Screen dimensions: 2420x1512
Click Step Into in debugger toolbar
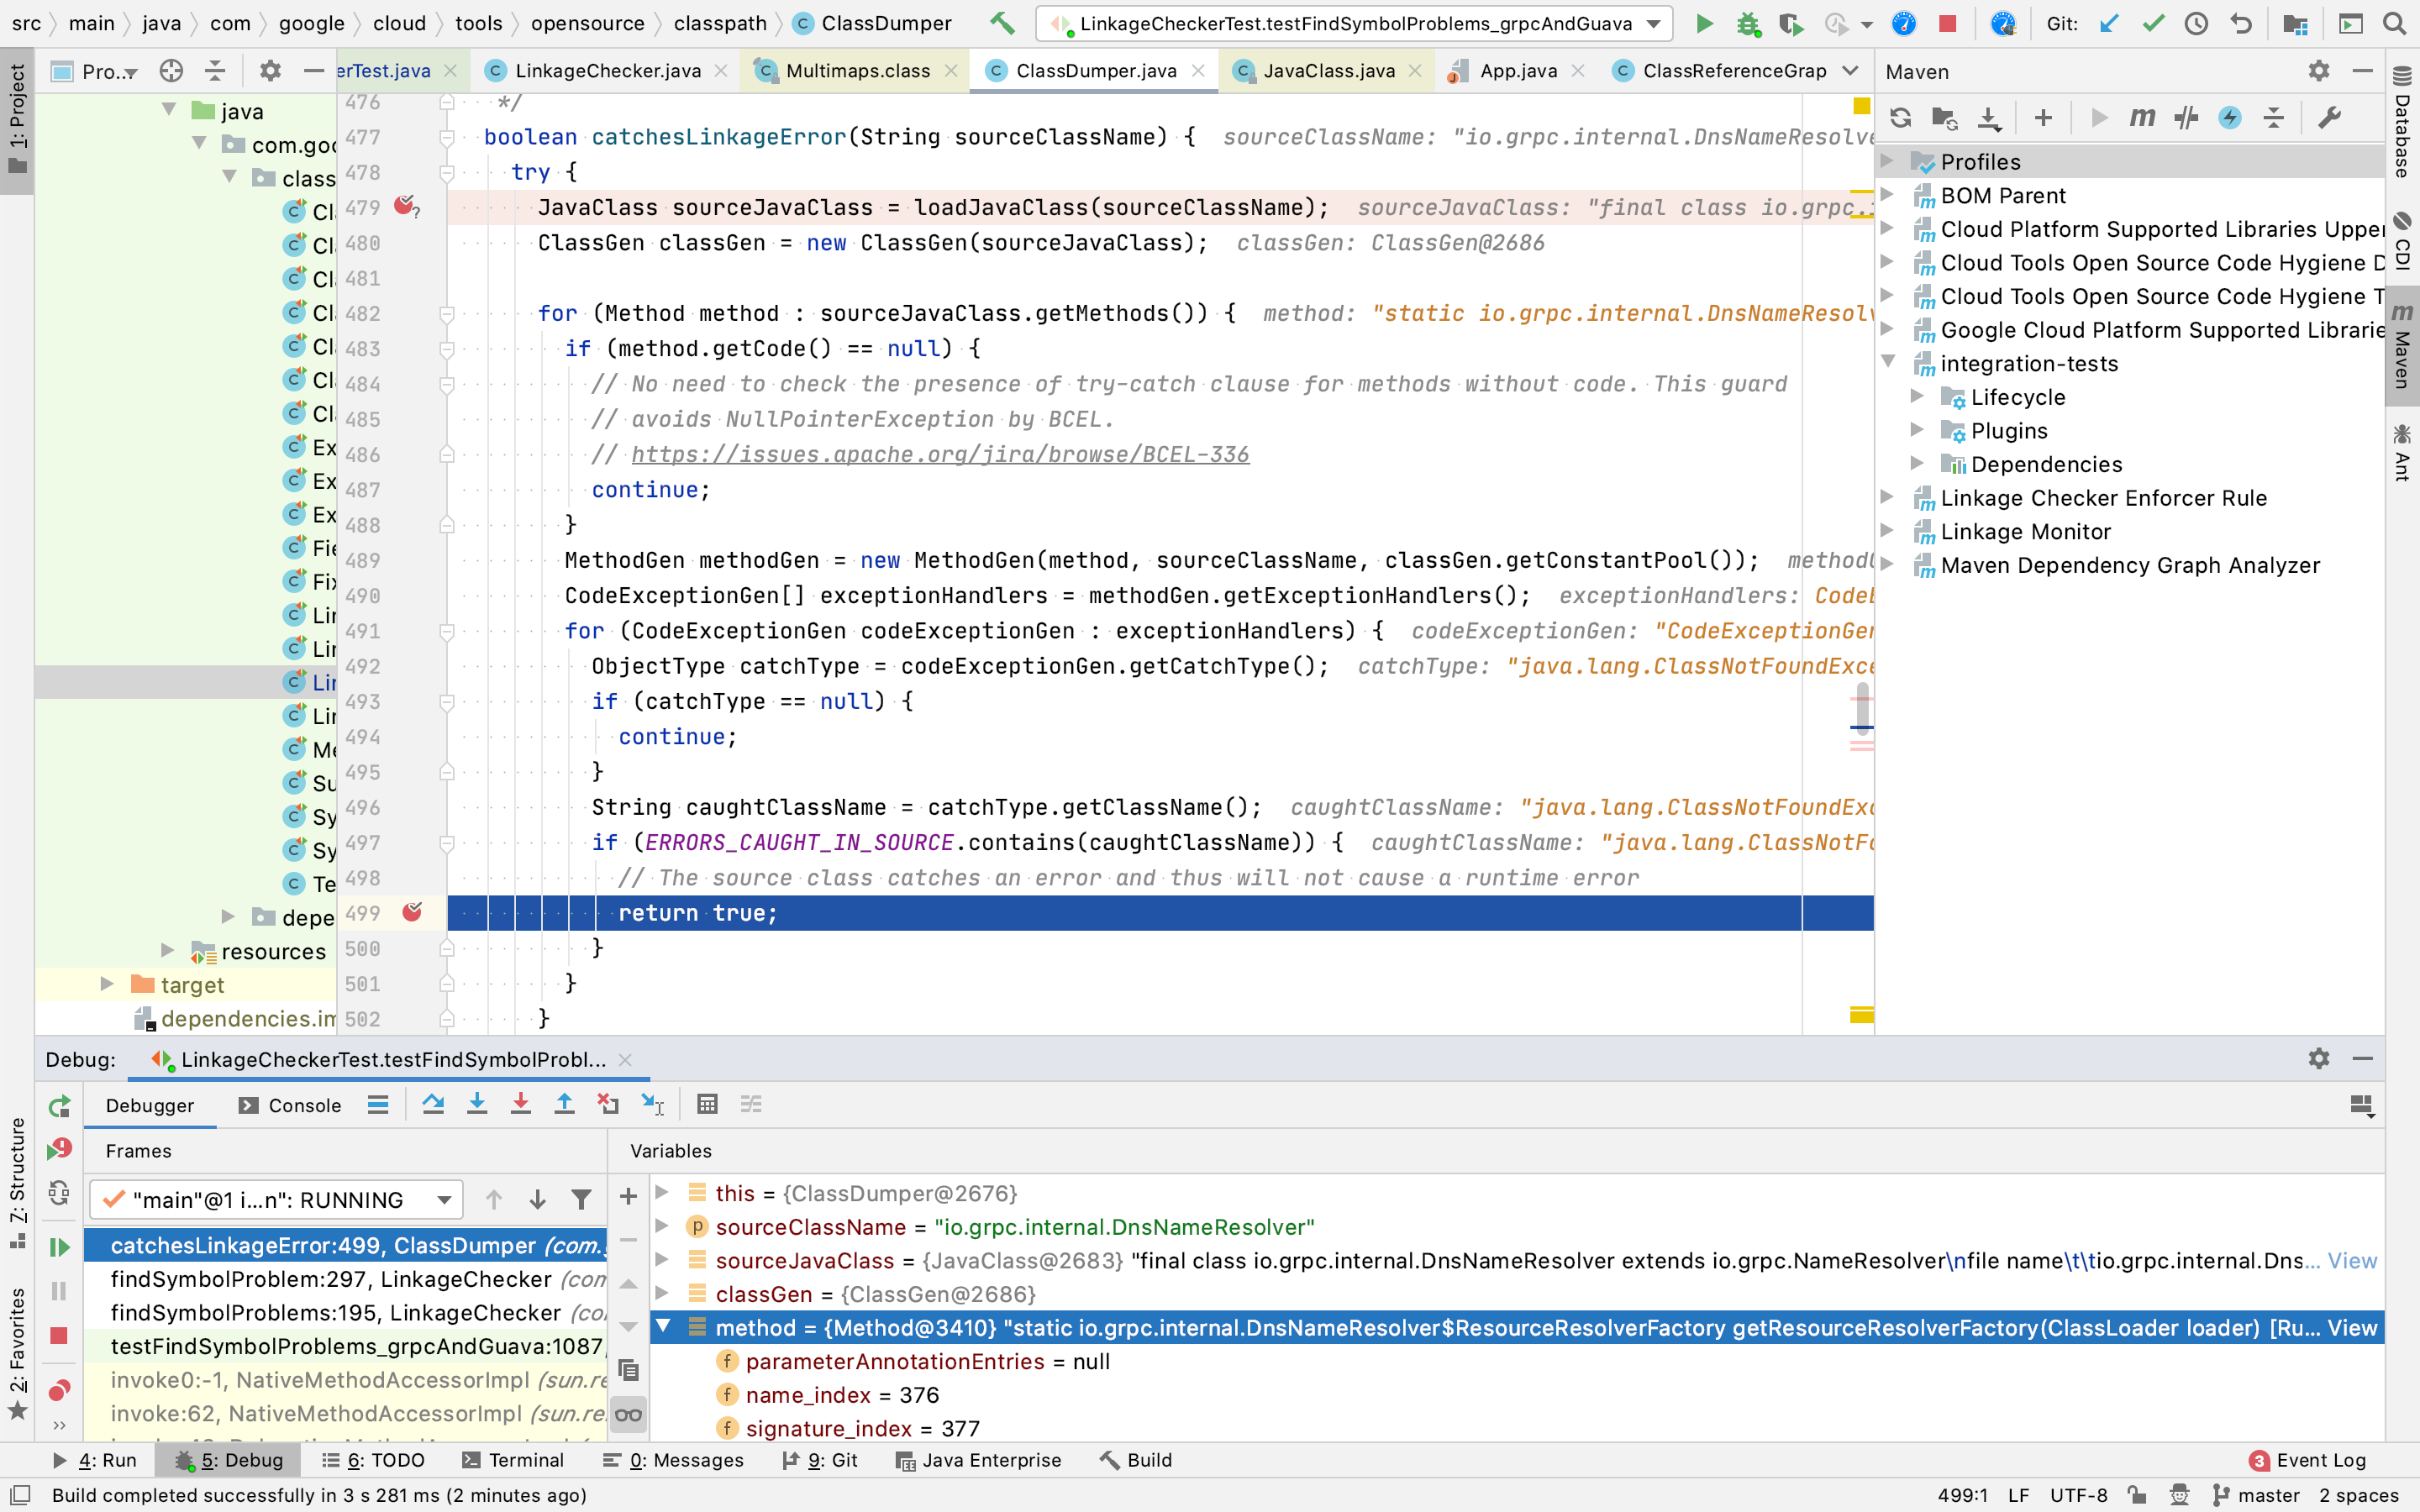tap(477, 1104)
